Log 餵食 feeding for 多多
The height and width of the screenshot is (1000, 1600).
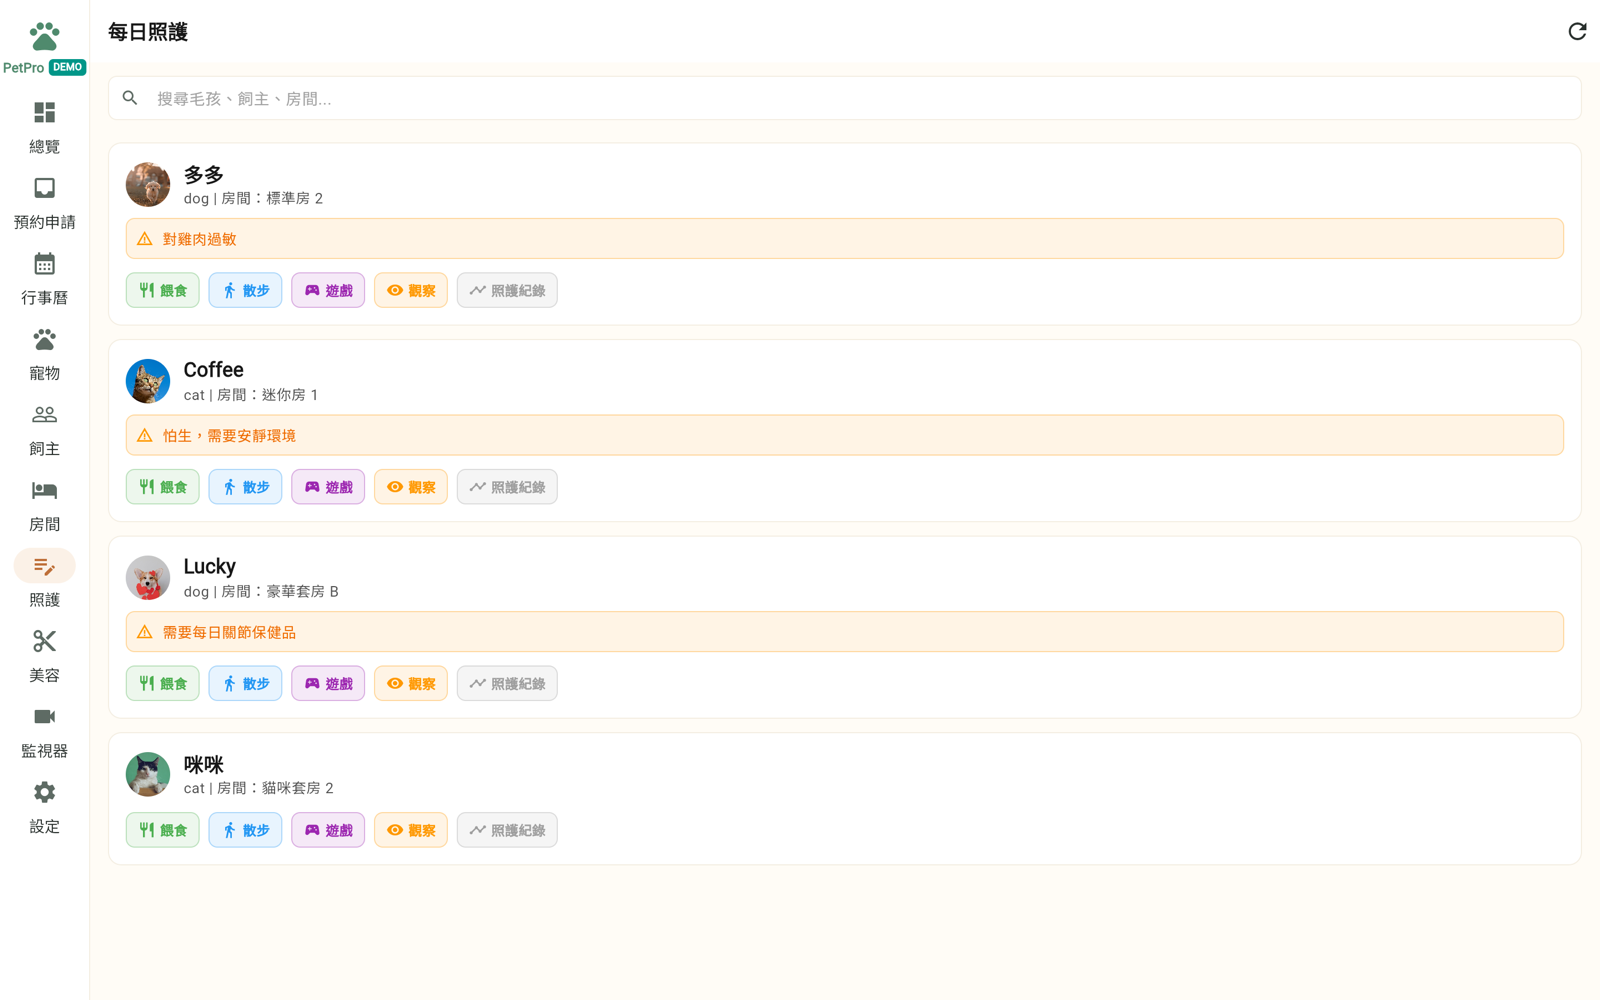[x=163, y=291]
